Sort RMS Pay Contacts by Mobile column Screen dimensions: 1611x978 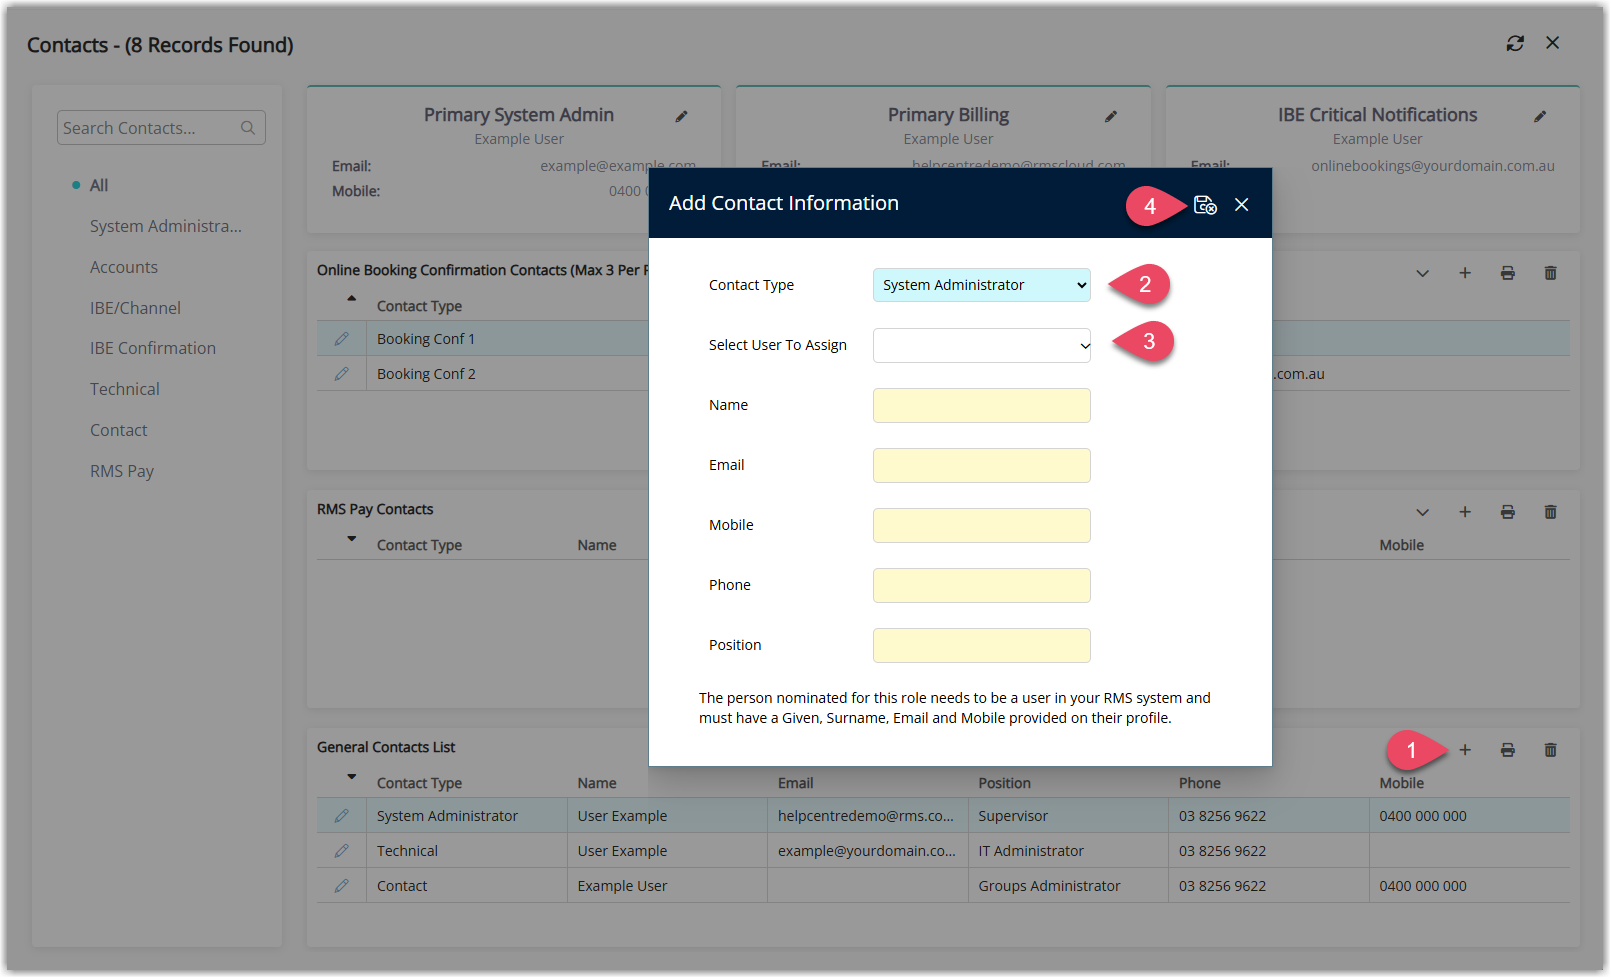point(1402,545)
